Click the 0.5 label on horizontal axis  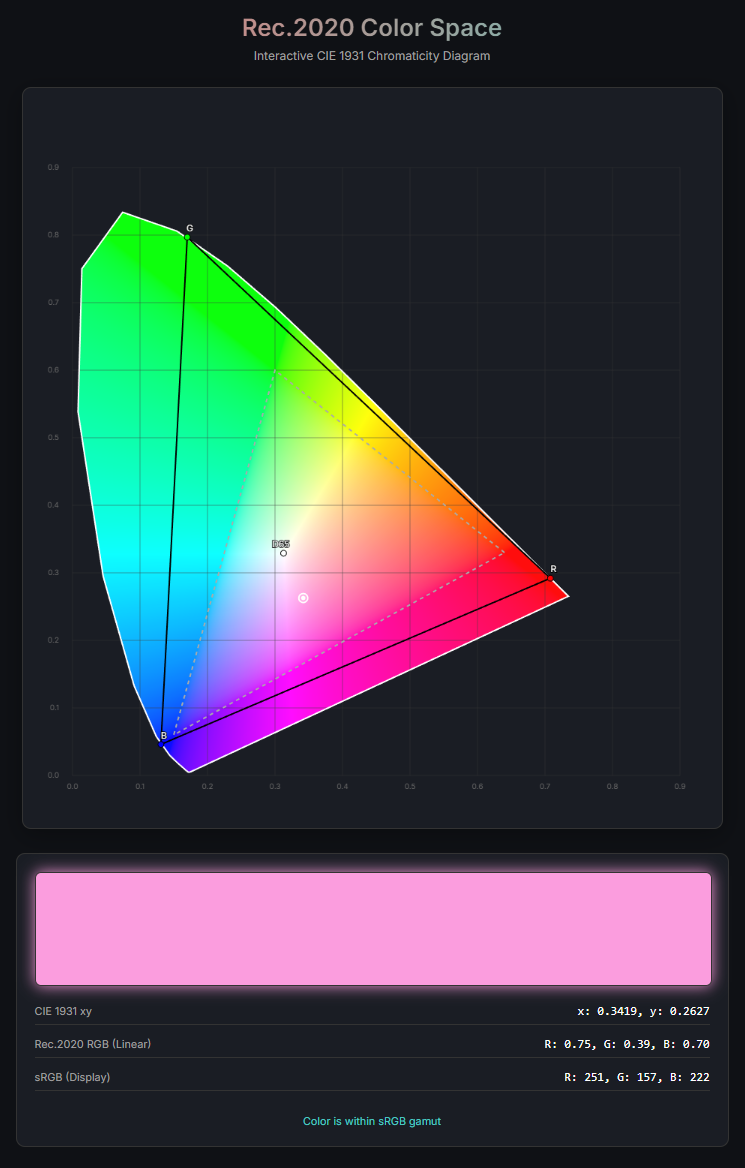[410, 786]
